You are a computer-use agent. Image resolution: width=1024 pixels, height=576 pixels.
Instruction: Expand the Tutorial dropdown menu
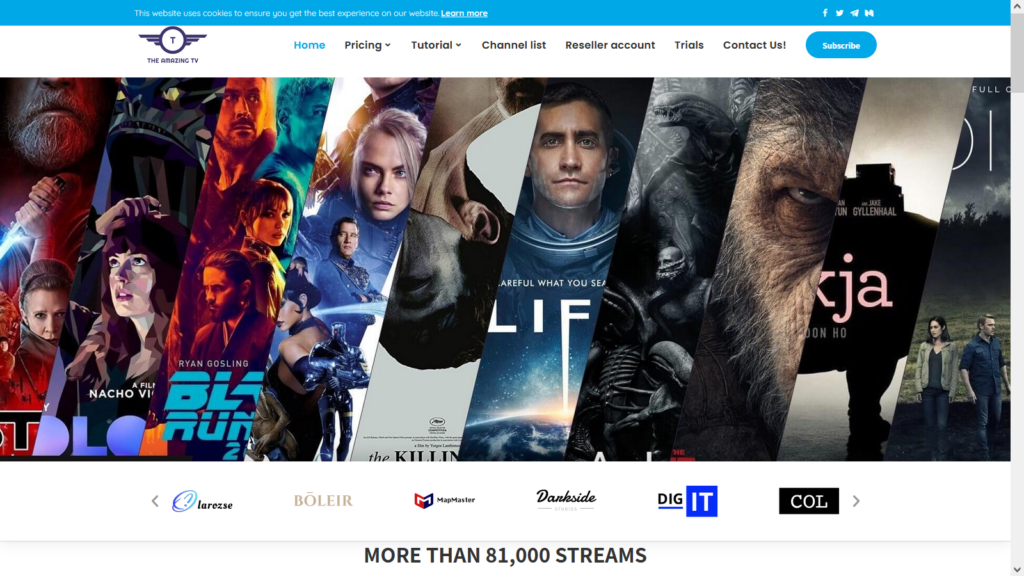[x=436, y=45]
